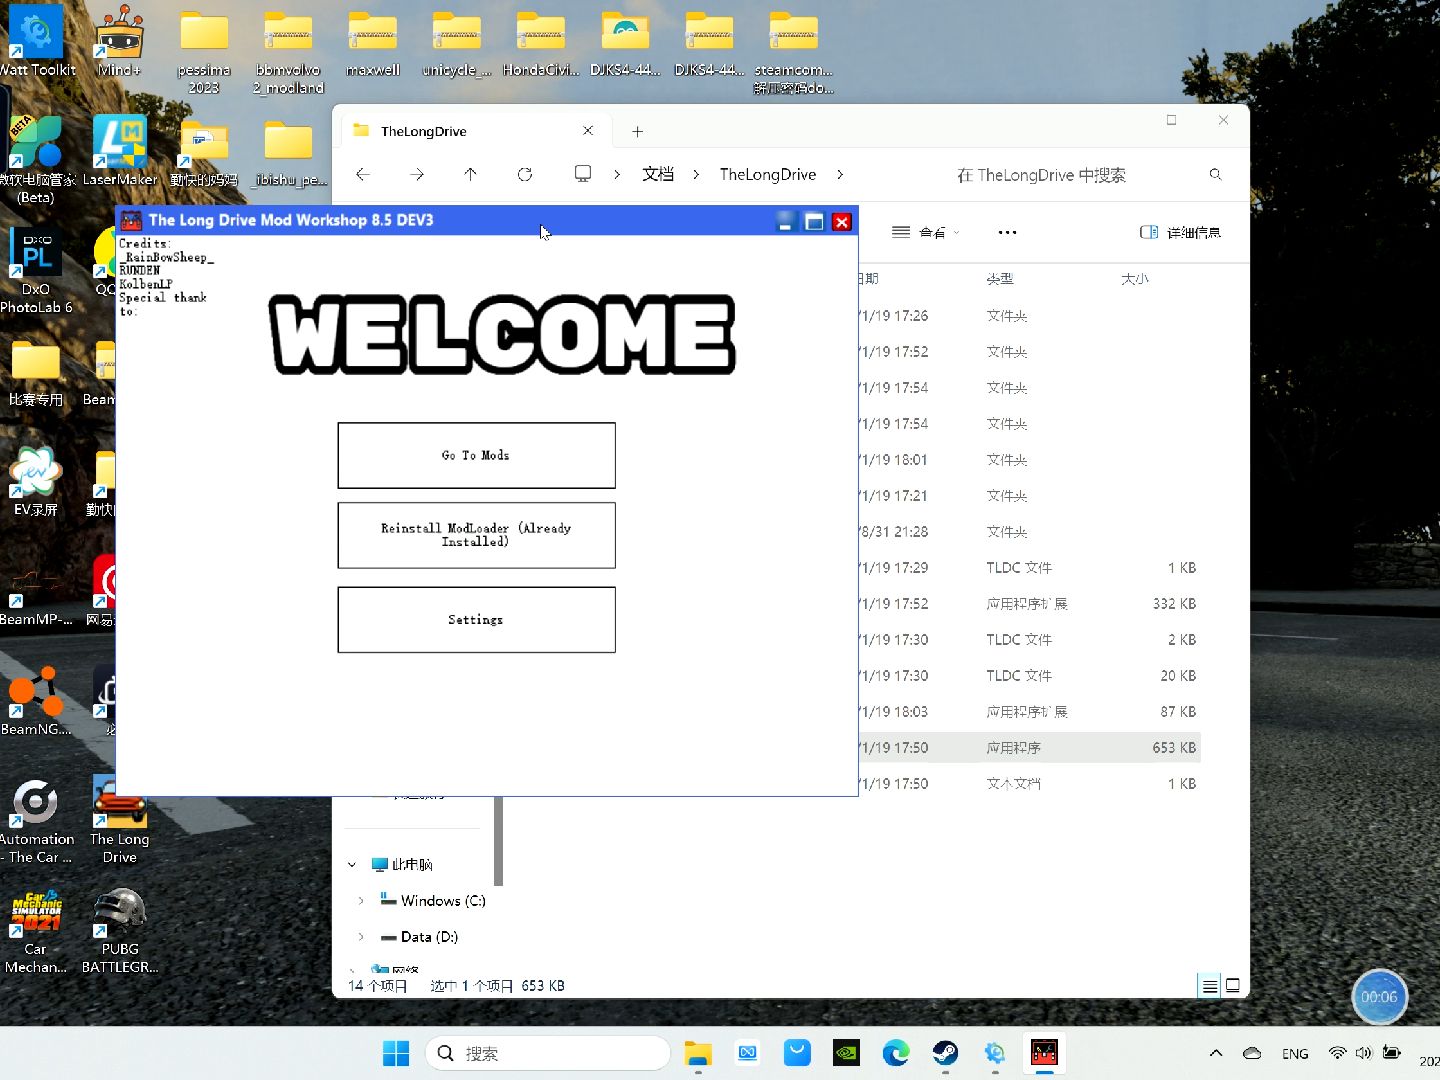
Task: Open the view options dropdown in Explorer
Action: click(x=925, y=232)
